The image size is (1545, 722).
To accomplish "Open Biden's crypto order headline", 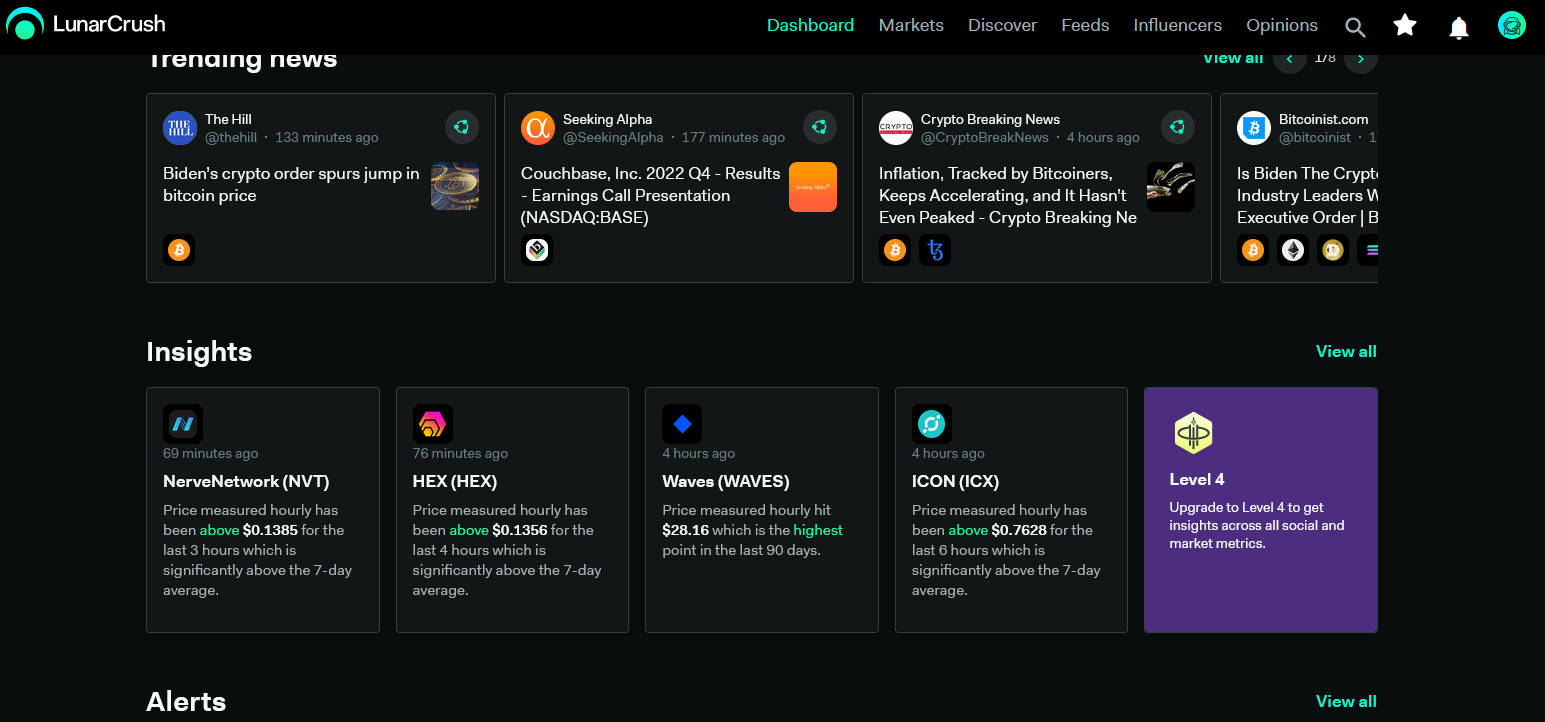I will point(292,185).
